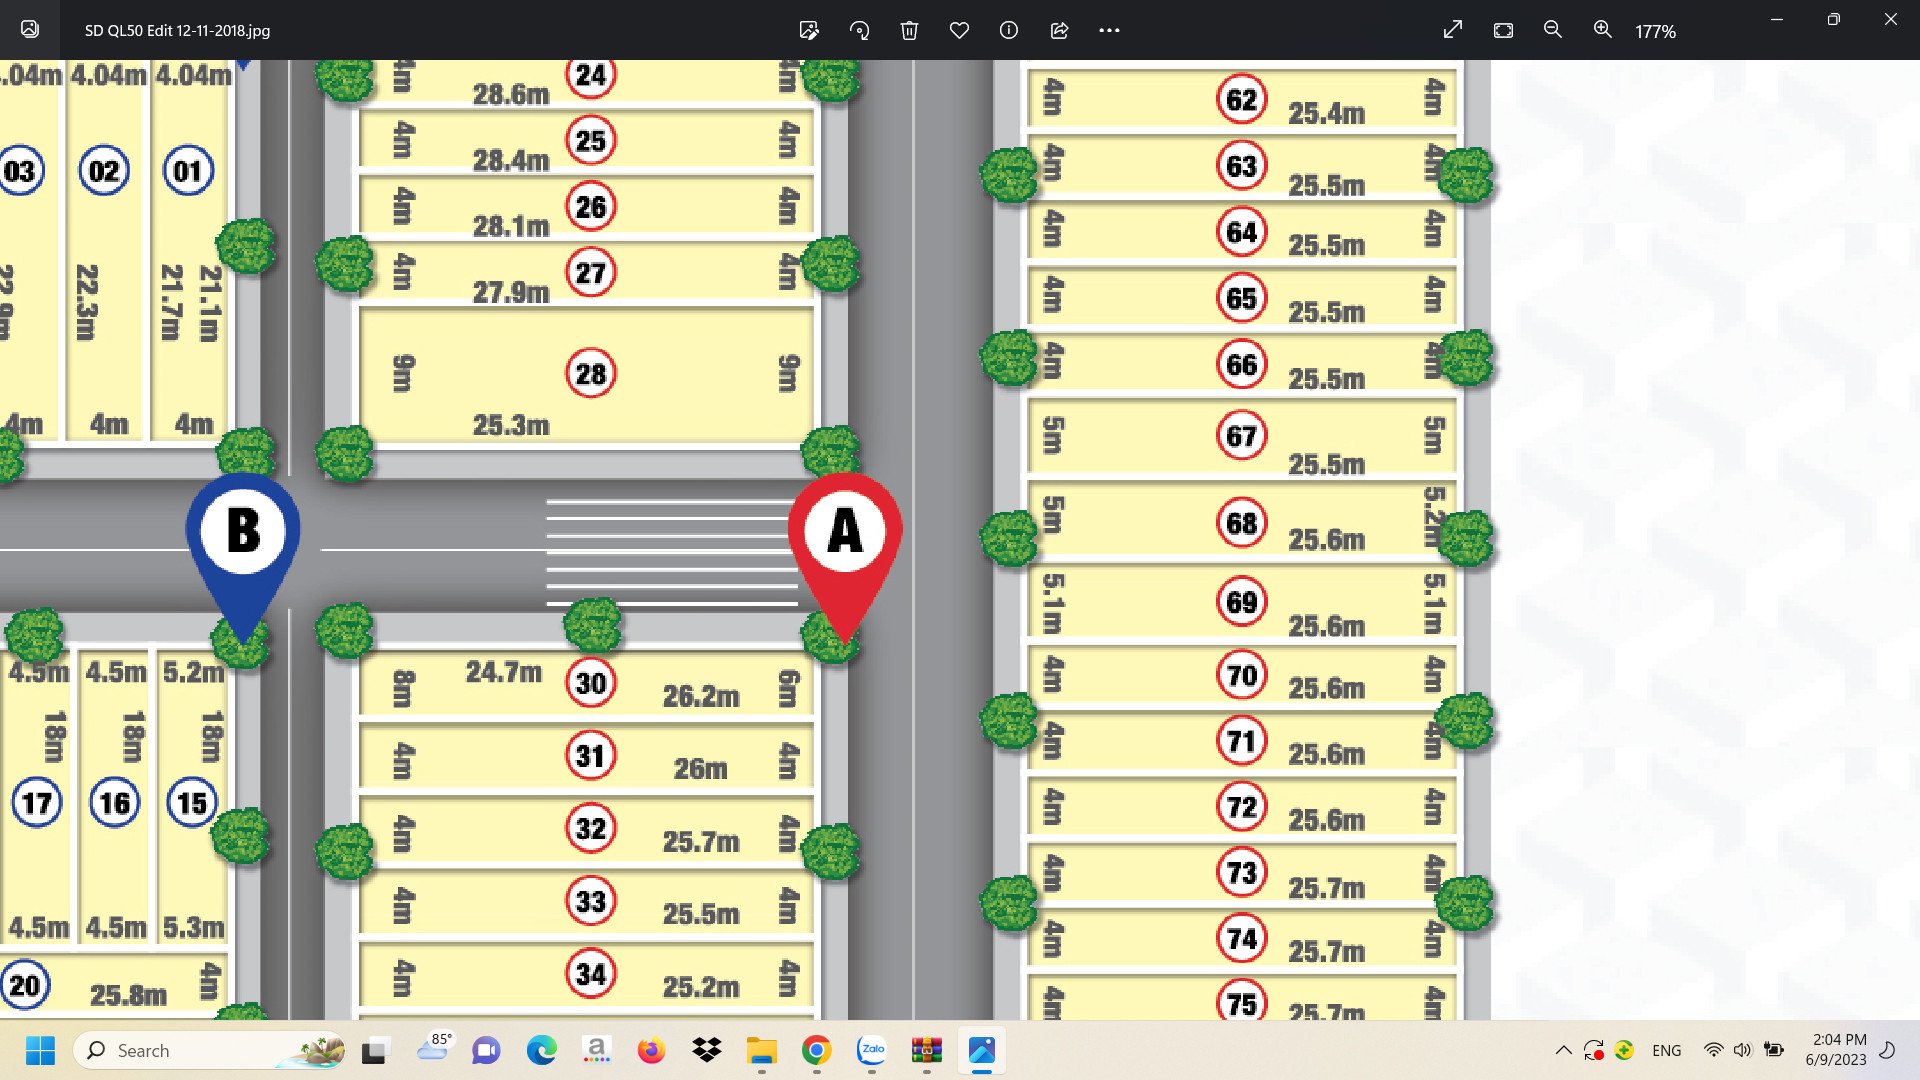Open Dropbox from the taskbar
The width and height of the screenshot is (1920, 1080).
(706, 1050)
